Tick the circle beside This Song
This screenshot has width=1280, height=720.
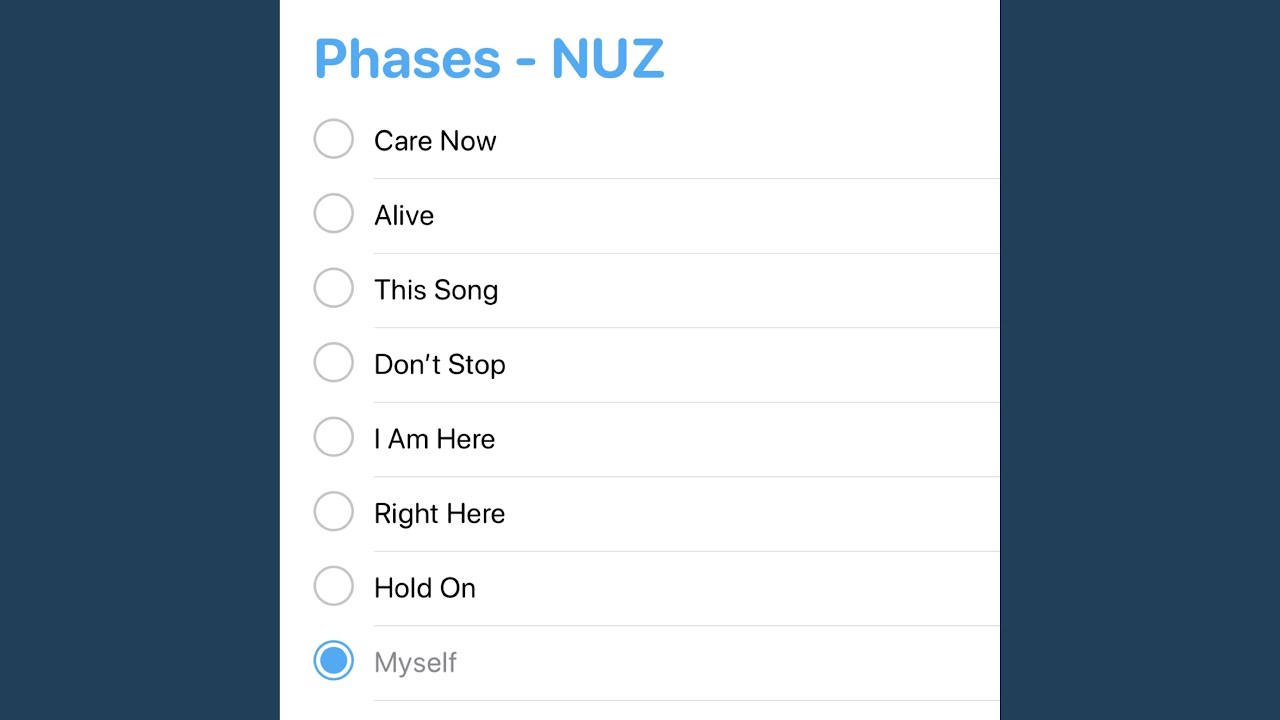click(x=333, y=288)
